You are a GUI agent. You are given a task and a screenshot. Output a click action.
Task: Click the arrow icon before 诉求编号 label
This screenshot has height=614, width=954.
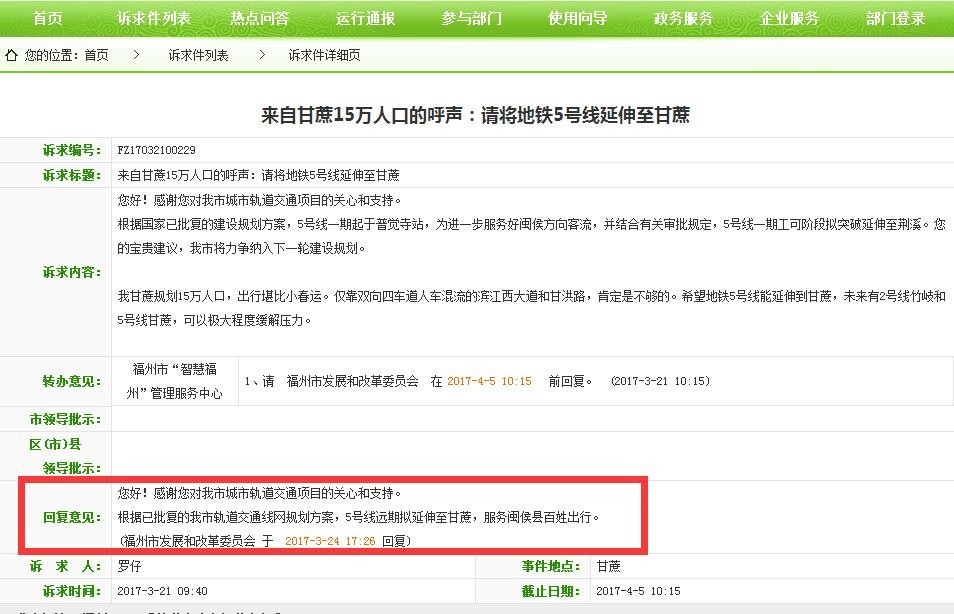[x=37, y=148]
